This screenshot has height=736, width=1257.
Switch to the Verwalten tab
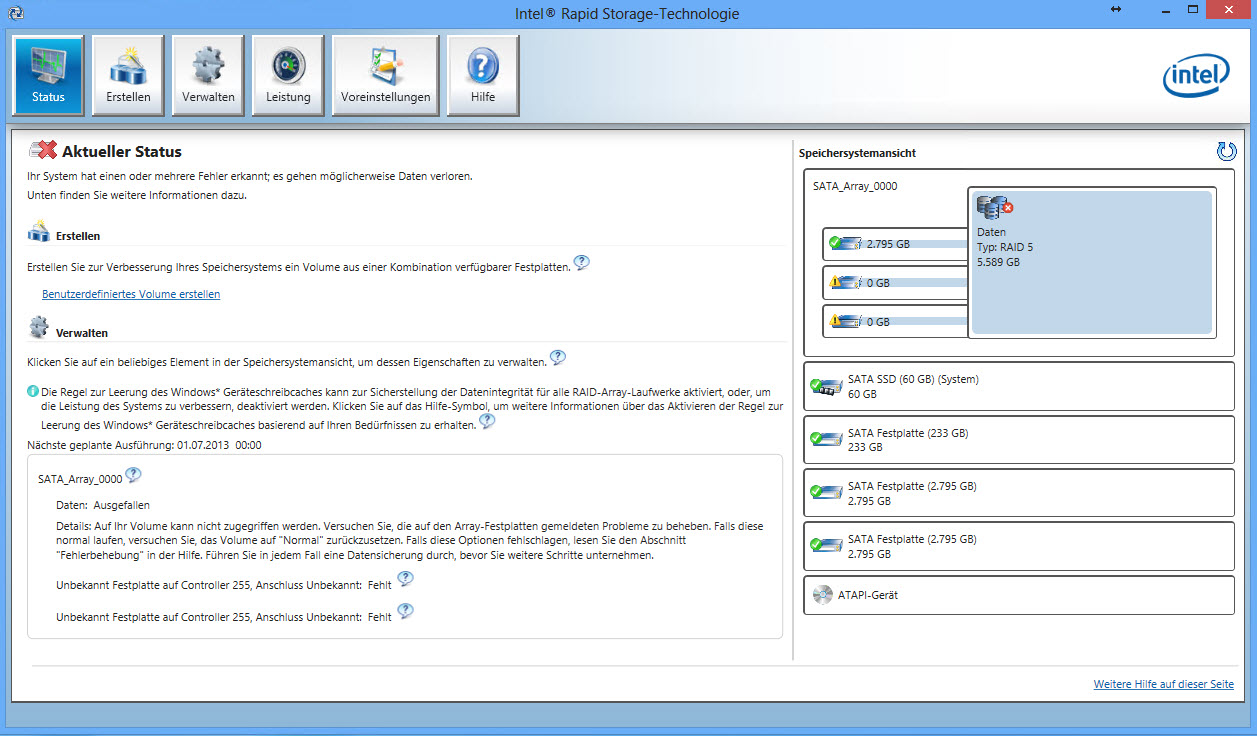[x=208, y=76]
